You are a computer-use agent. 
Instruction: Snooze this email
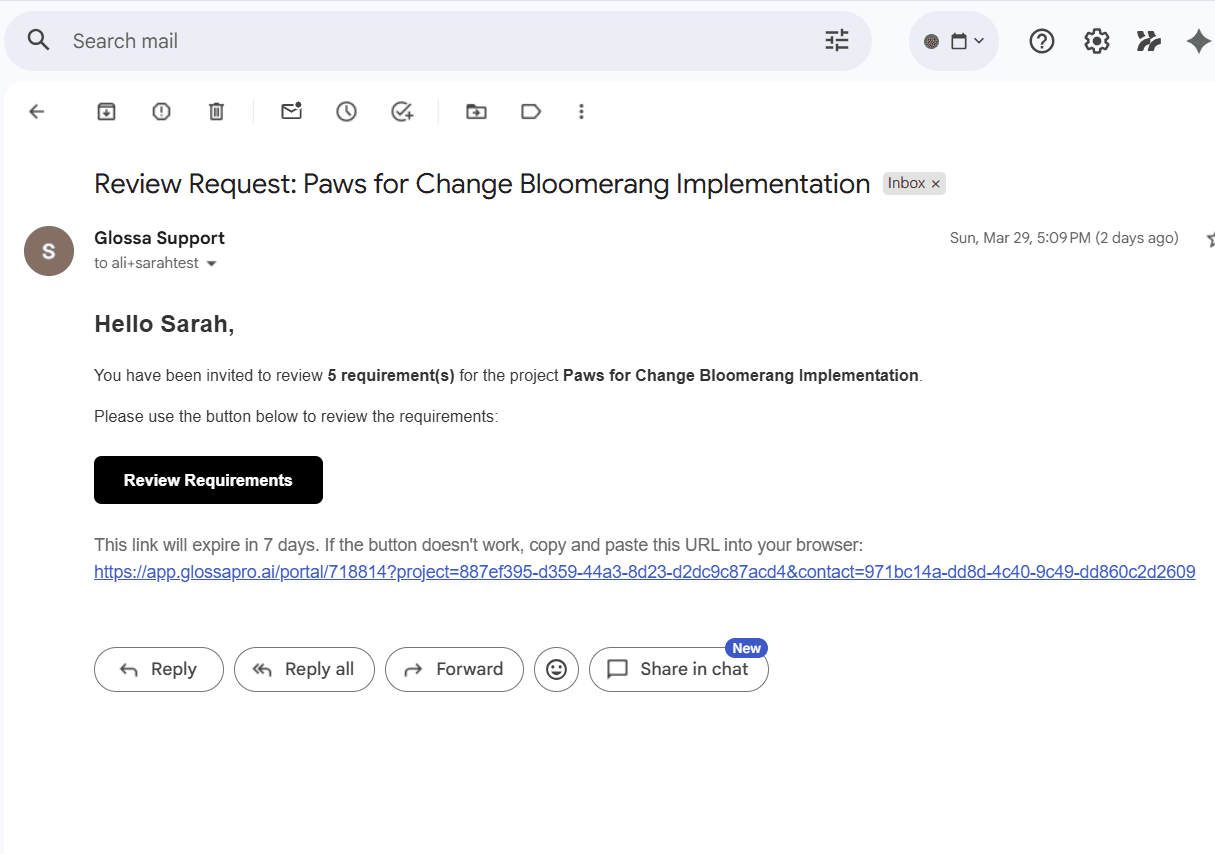pyautogui.click(x=346, y=111)
